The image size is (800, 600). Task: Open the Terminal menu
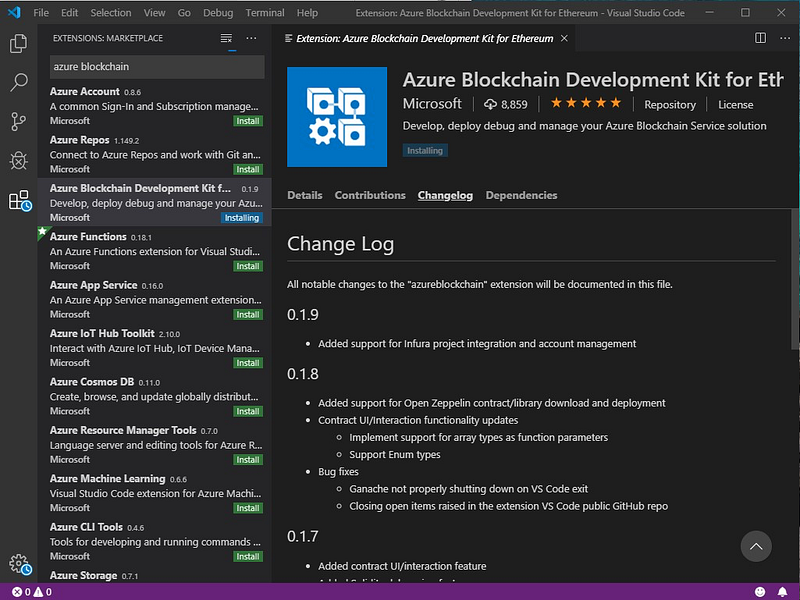[265, 13]
